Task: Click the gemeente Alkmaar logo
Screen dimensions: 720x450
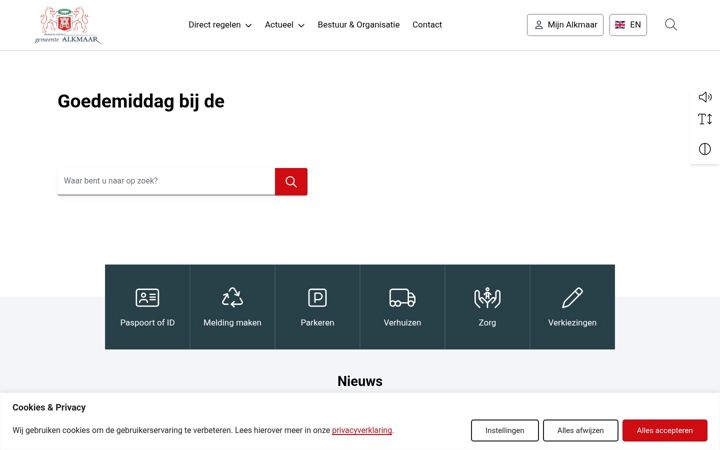Action: tap(68, 25)
